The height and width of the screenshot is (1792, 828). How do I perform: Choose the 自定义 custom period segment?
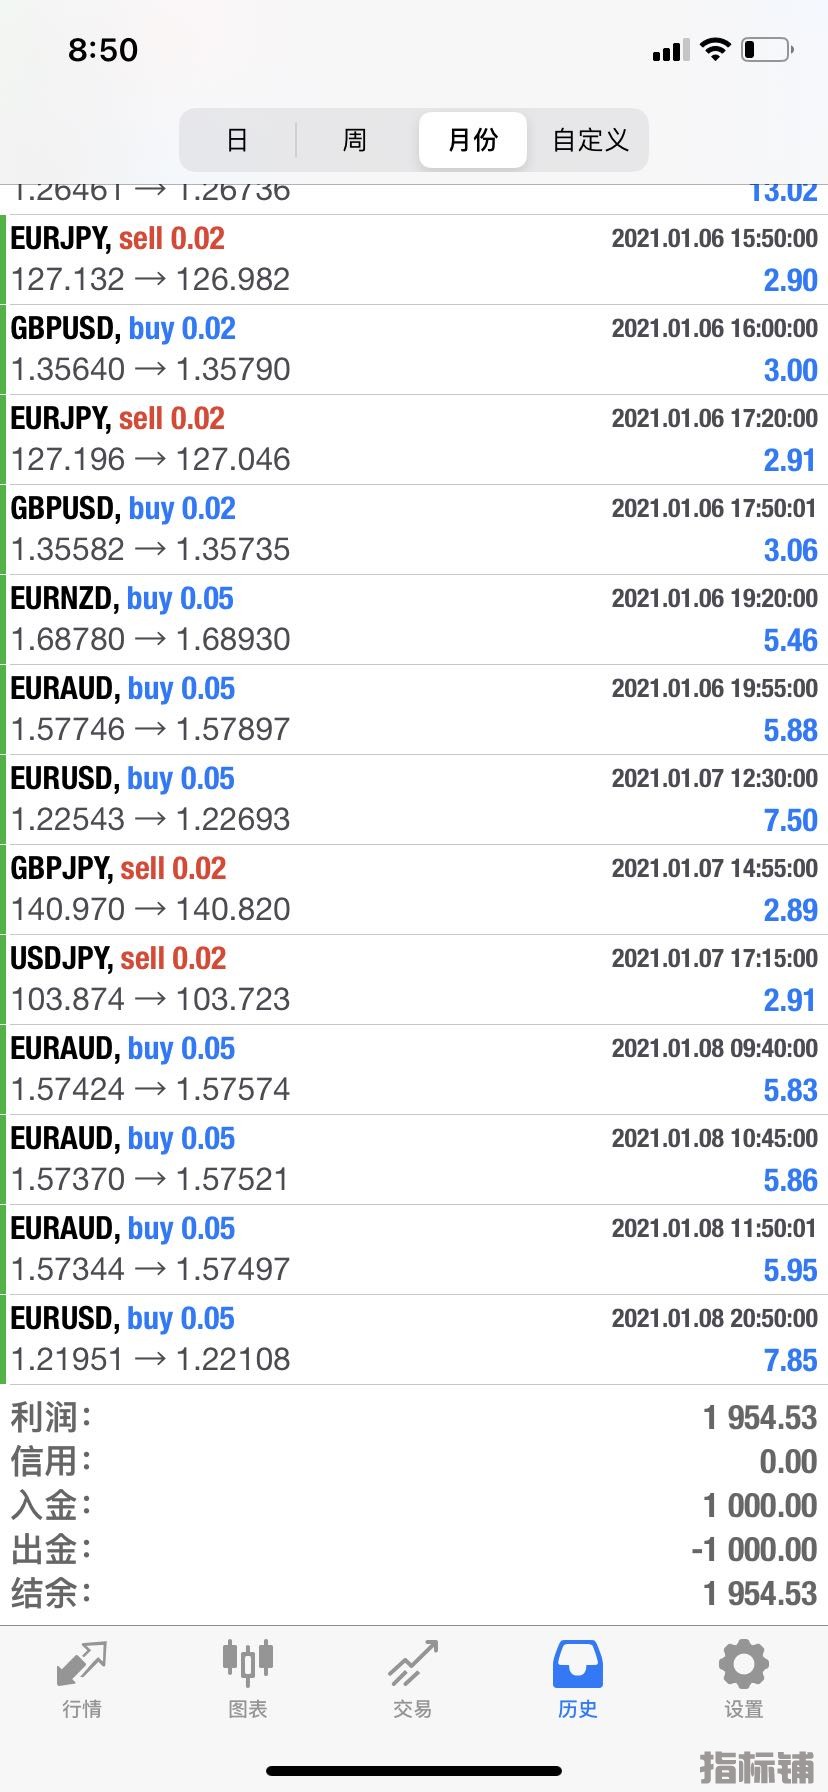click(x=590, y=140)
